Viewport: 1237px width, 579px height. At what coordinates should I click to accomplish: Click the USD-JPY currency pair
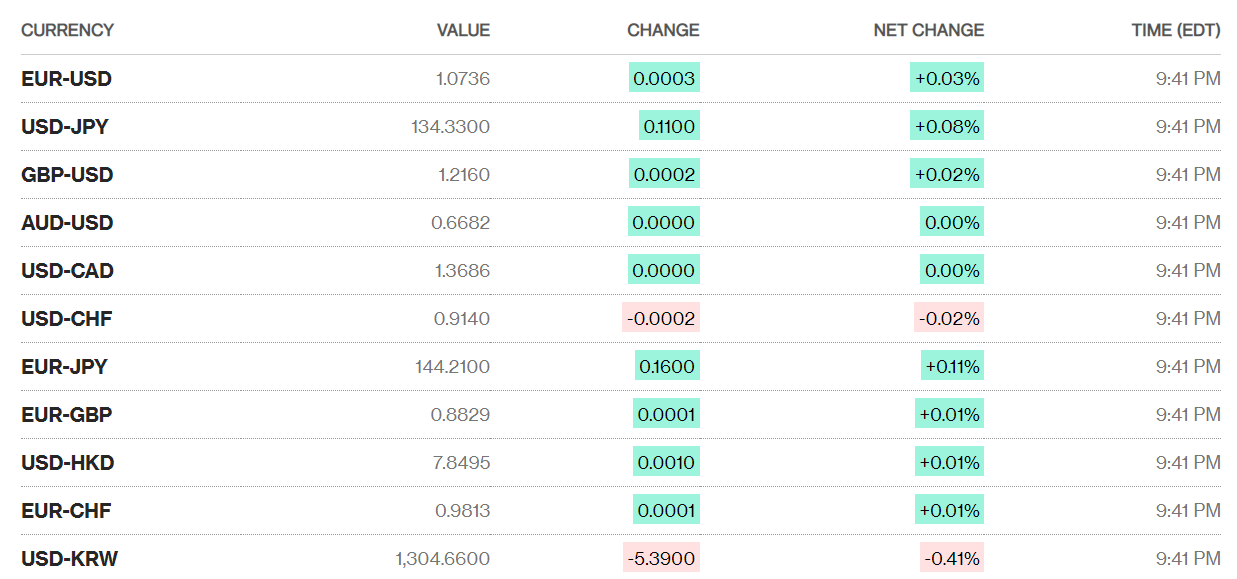[65, 127]
